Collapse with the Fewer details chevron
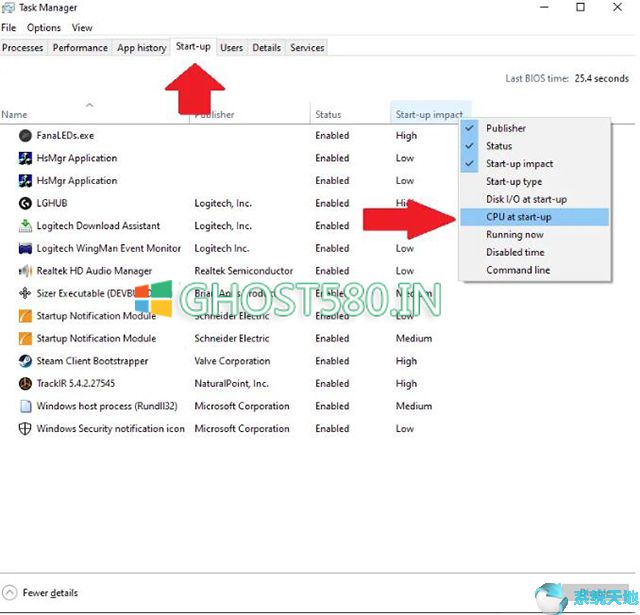Viewport: 640px width, 615px height. pyautogui.click(x=10, y=593)
